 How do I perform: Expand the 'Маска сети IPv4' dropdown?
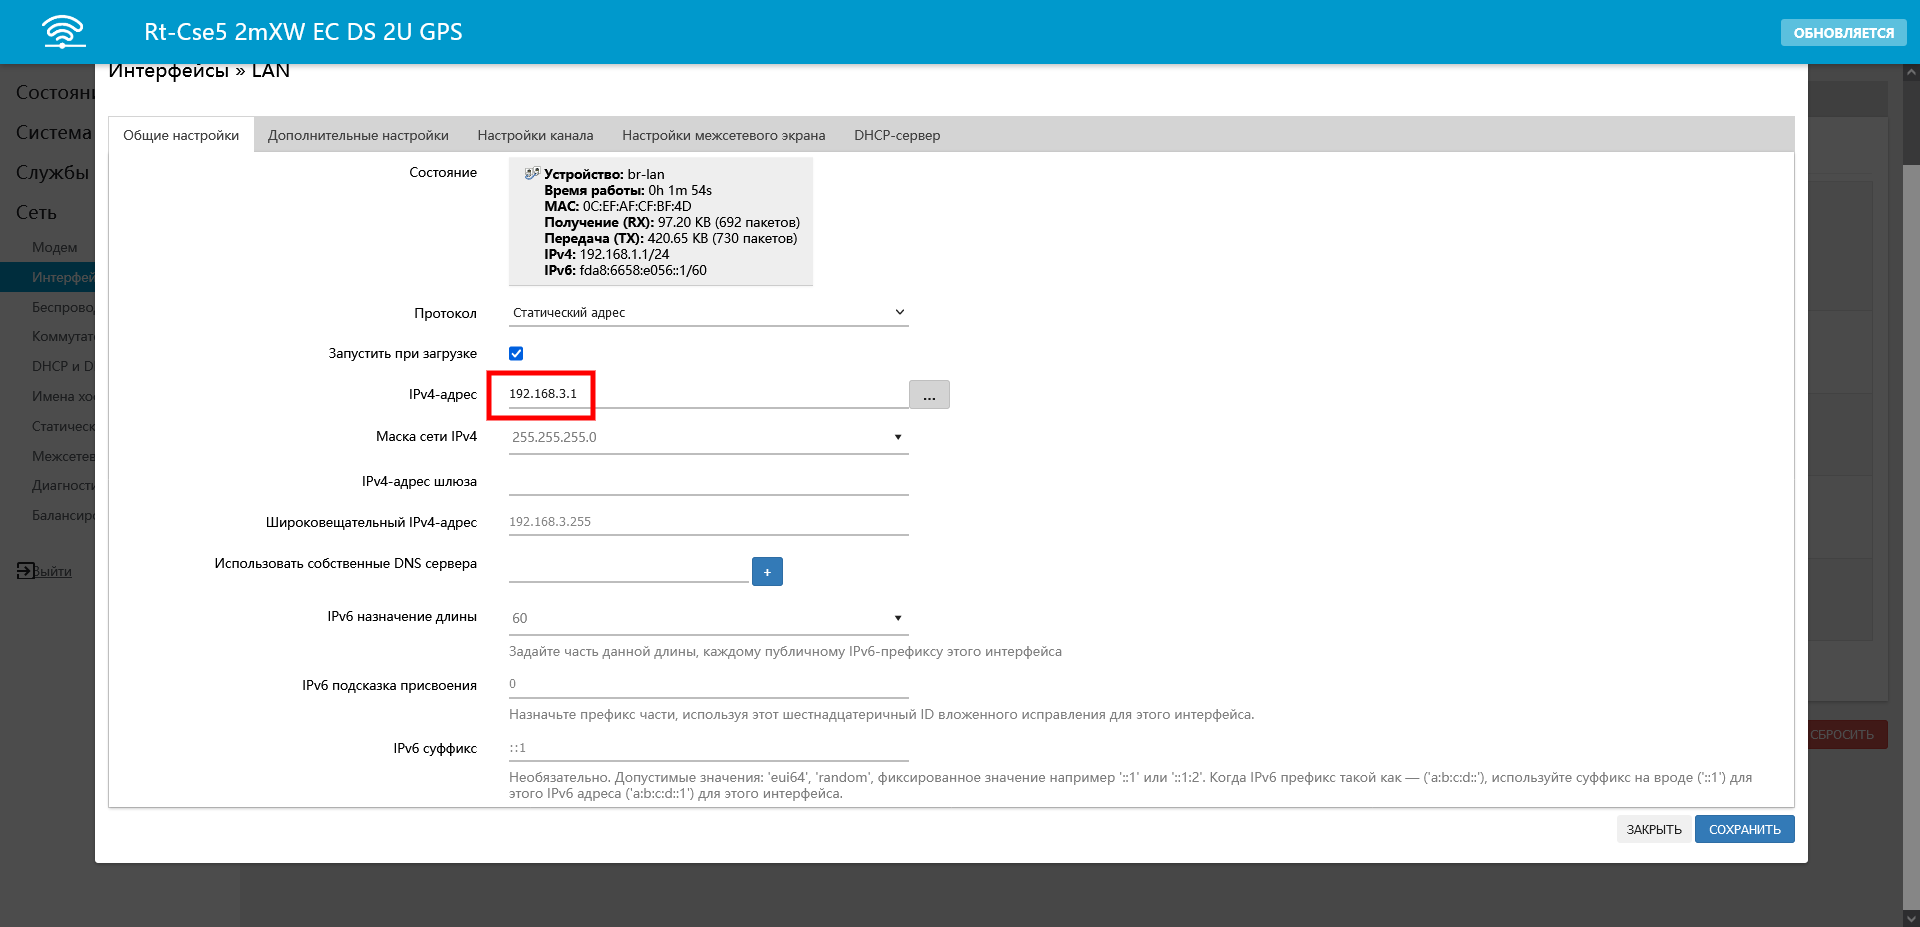(708, 437)
